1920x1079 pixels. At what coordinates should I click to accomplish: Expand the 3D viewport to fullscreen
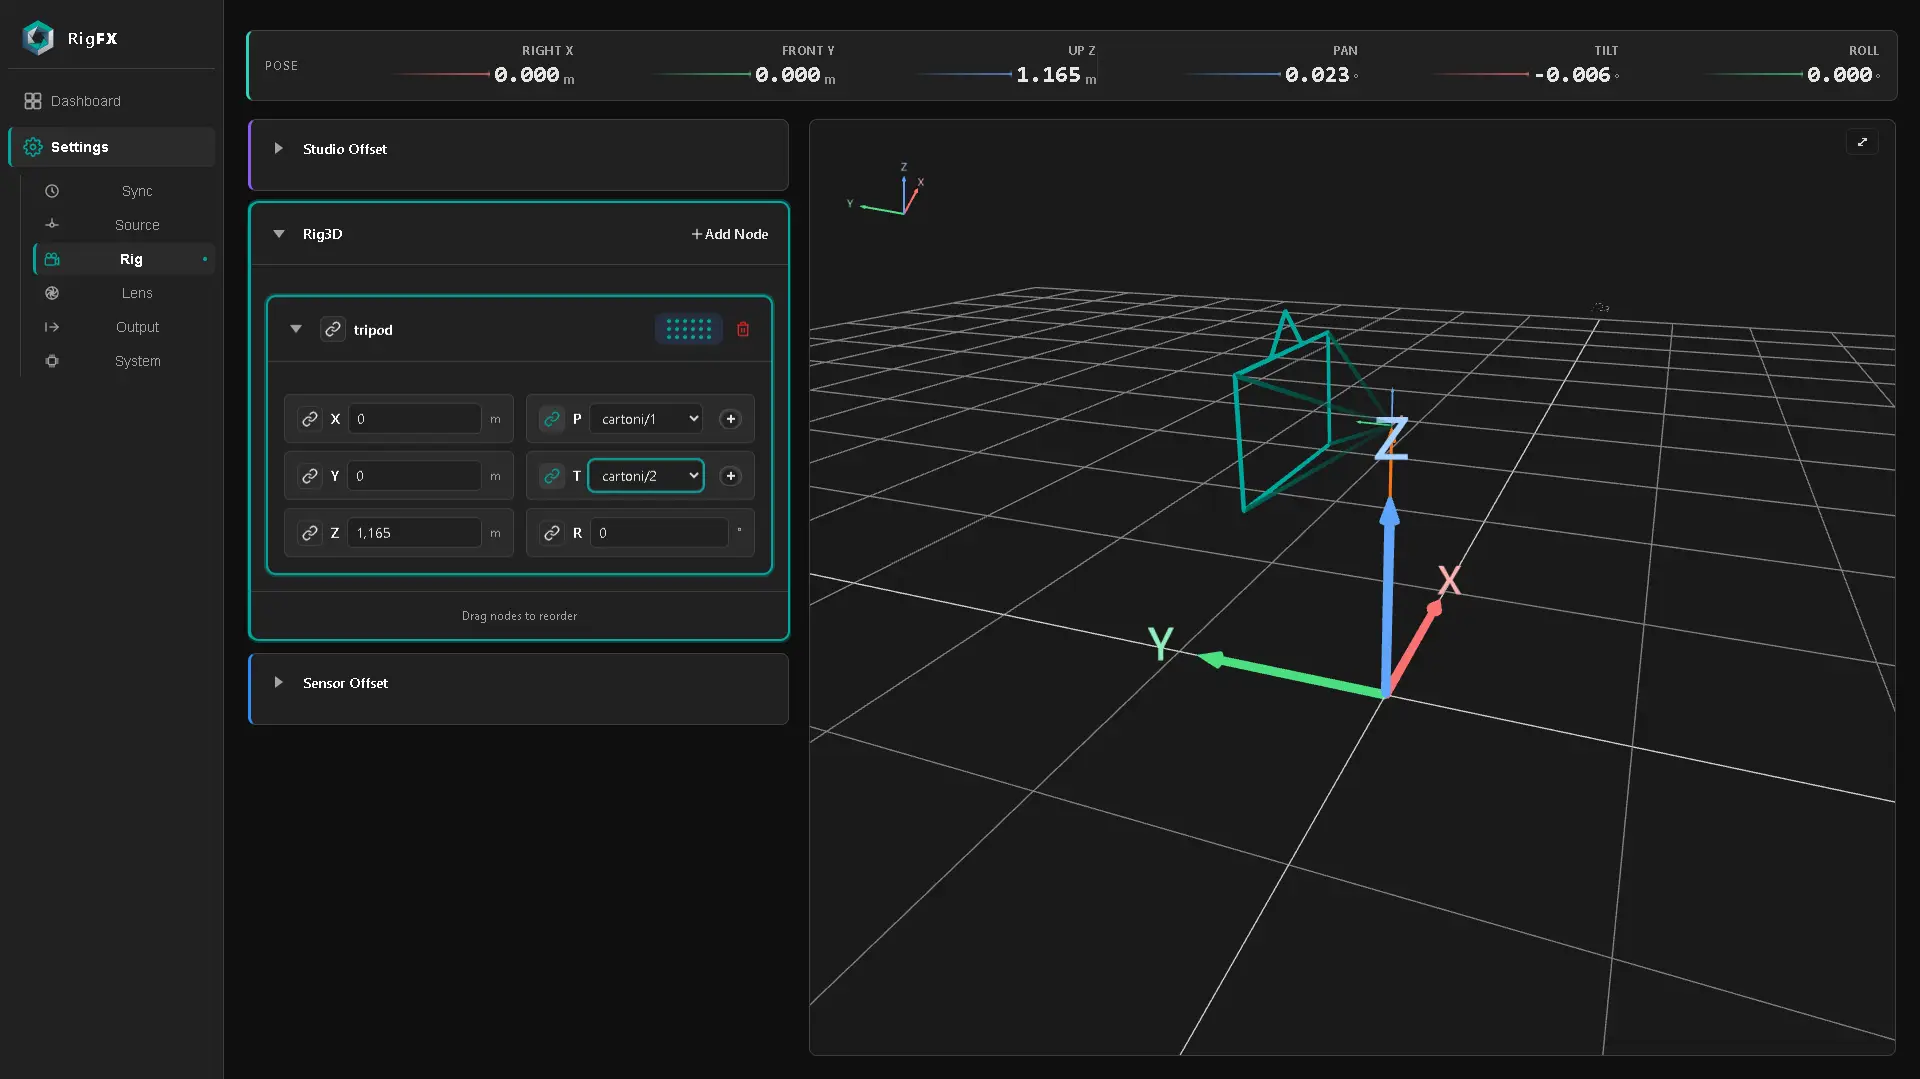click(1862, 142)
